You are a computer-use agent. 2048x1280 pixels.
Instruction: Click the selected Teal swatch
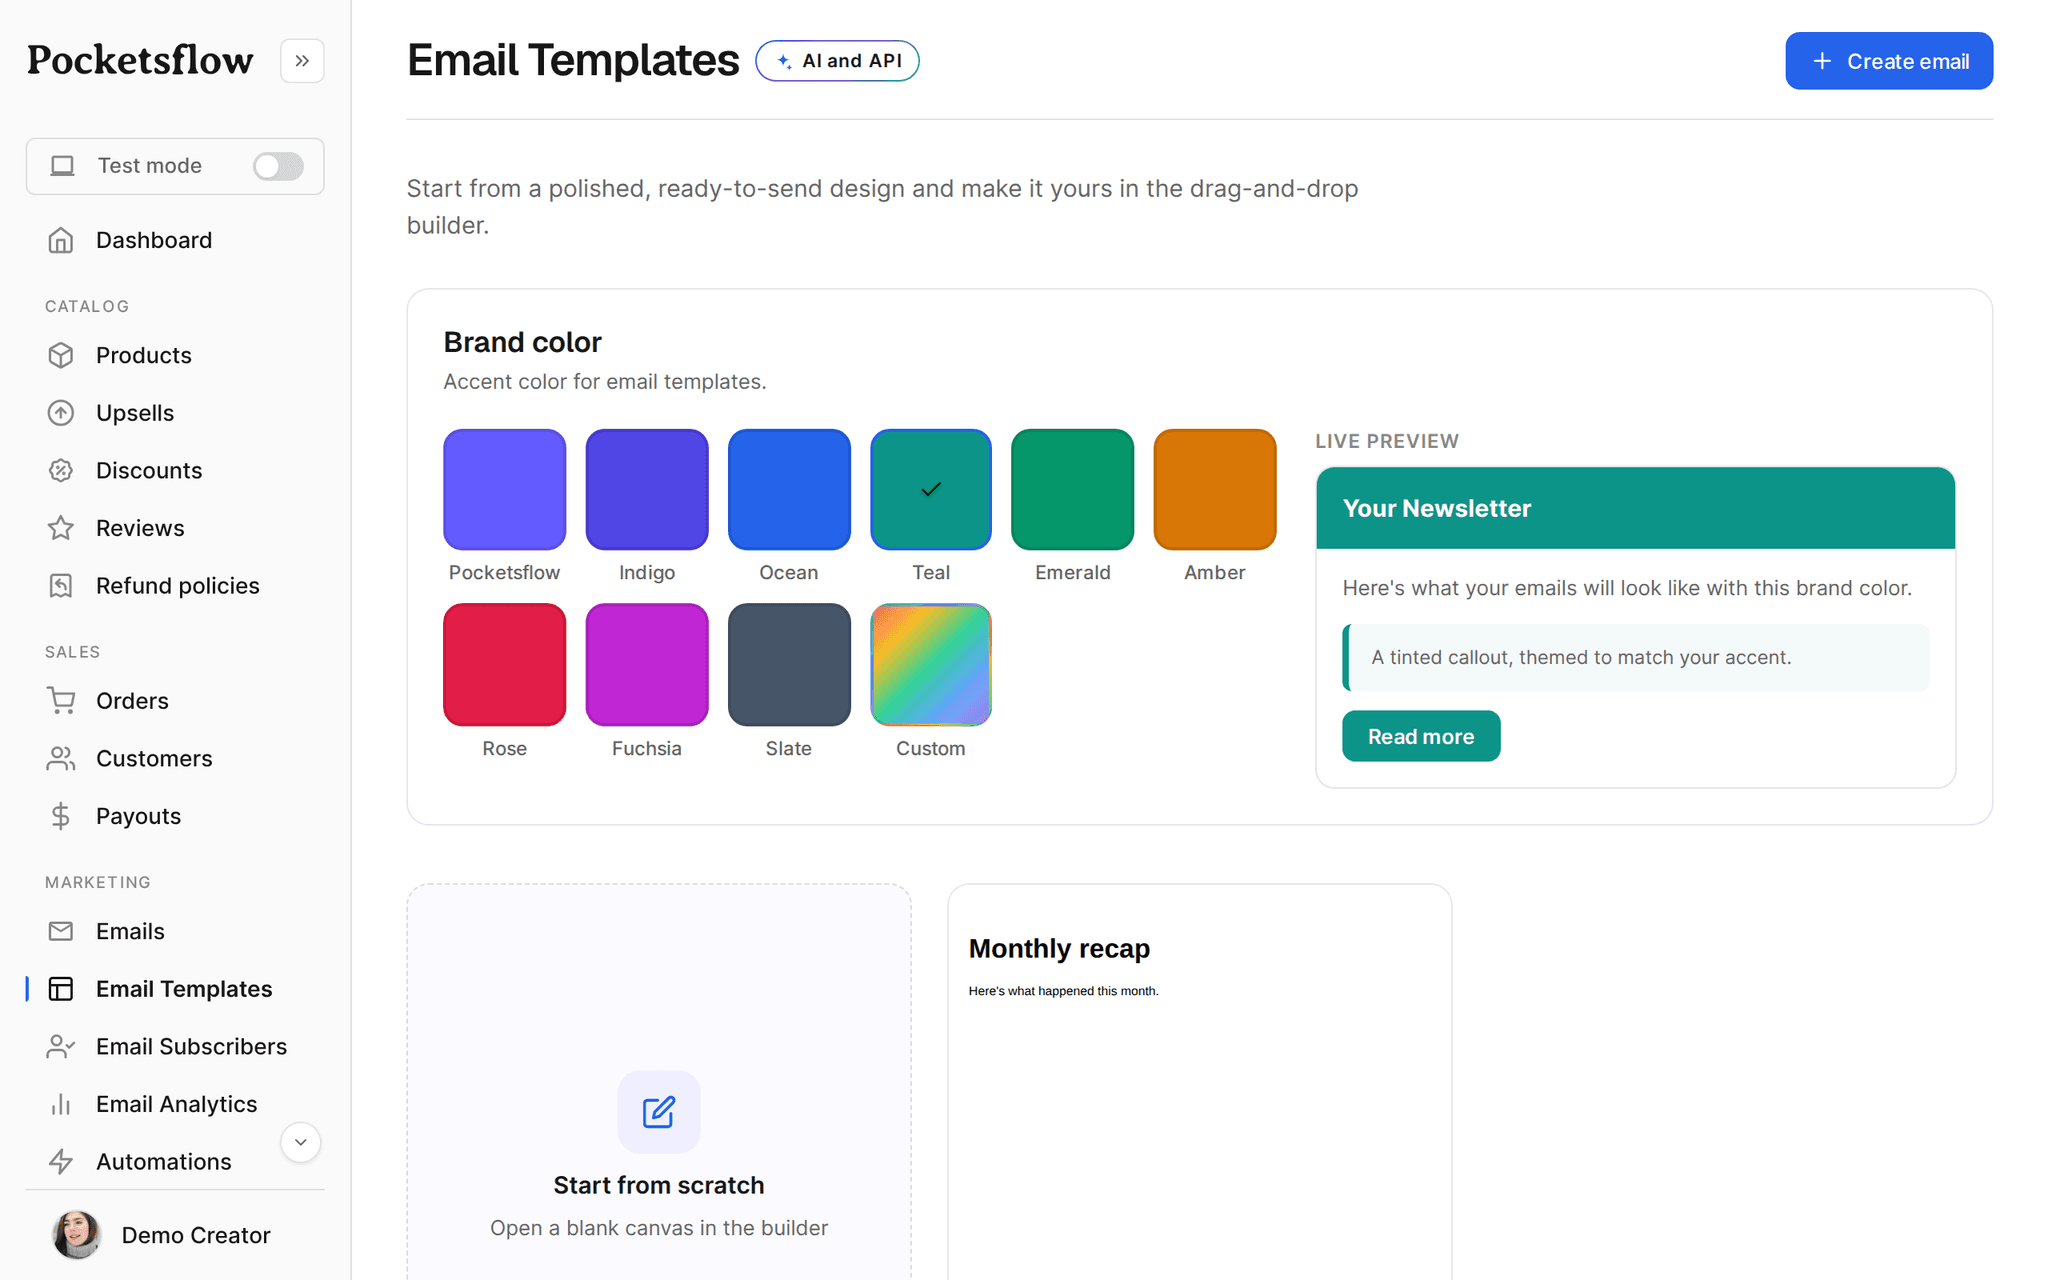click(931, 489)
